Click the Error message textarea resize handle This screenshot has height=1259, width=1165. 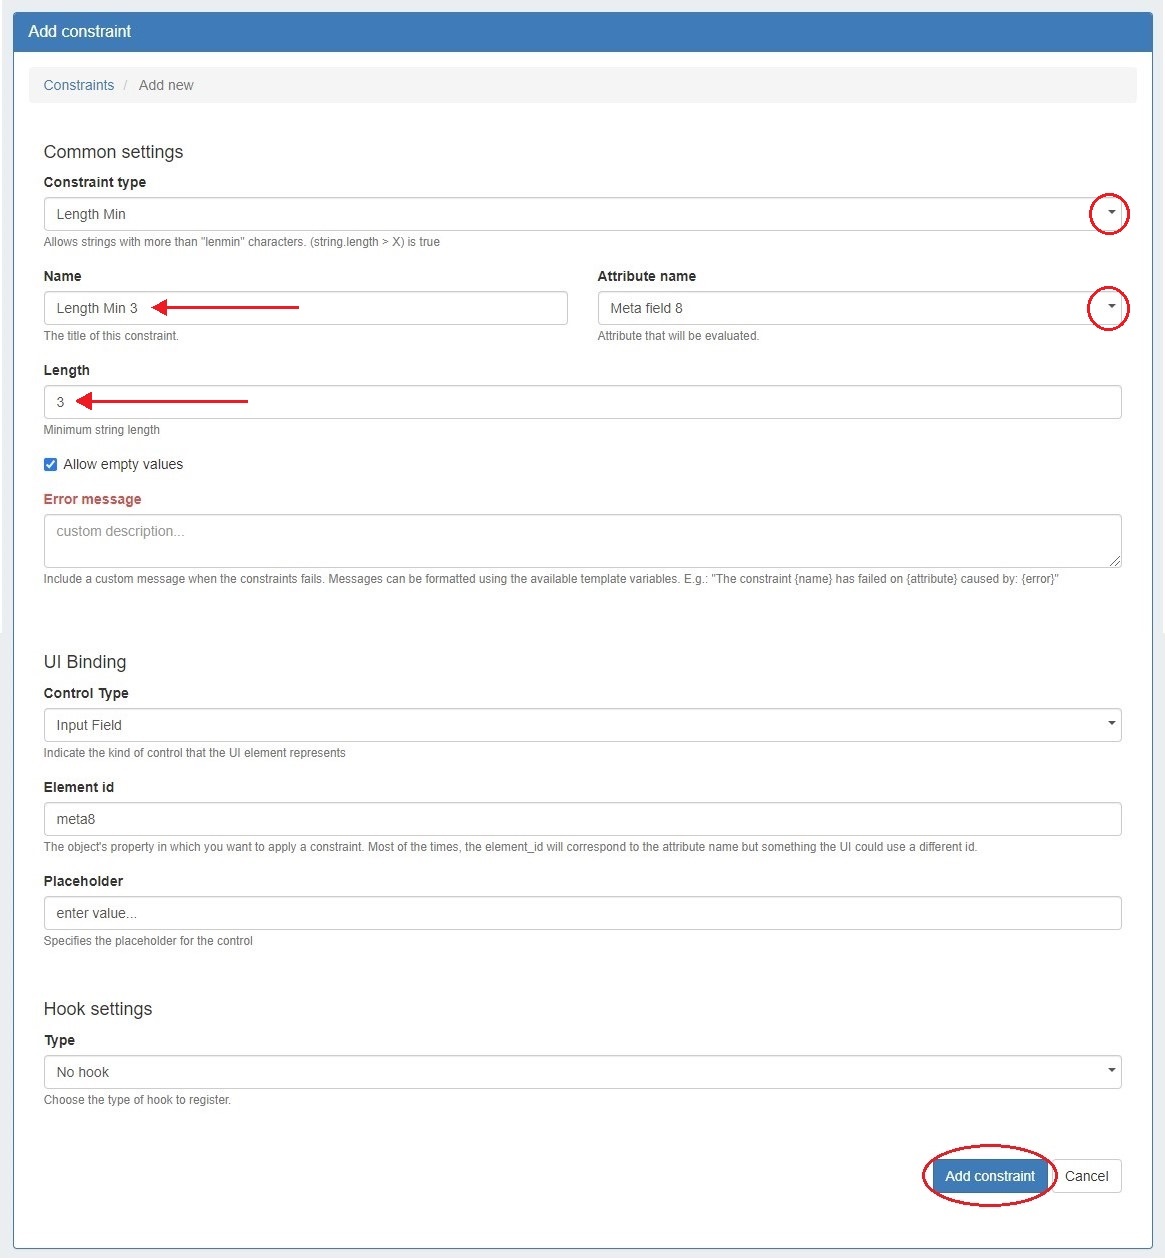tap(1115, 561)
